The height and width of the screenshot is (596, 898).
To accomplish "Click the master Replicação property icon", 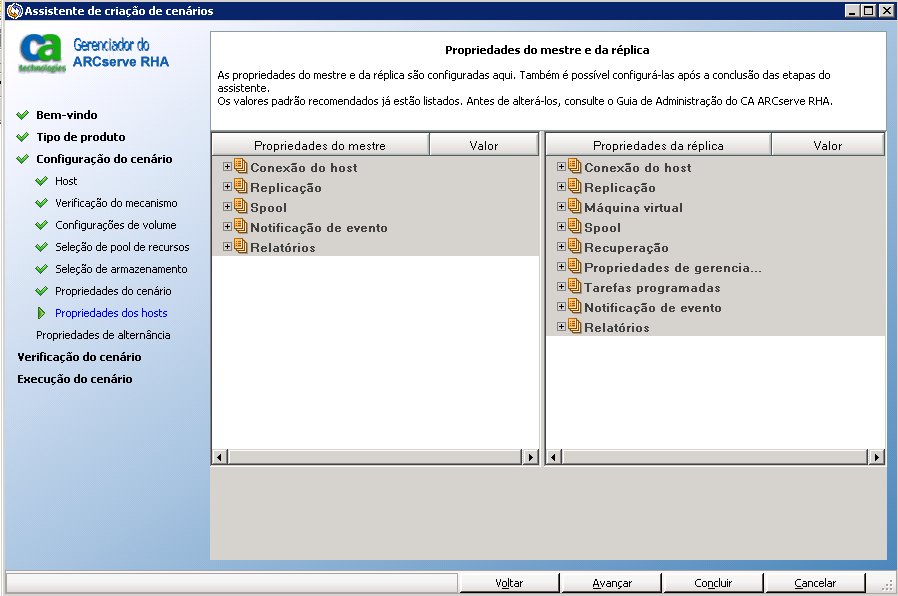I will [240, 187].
